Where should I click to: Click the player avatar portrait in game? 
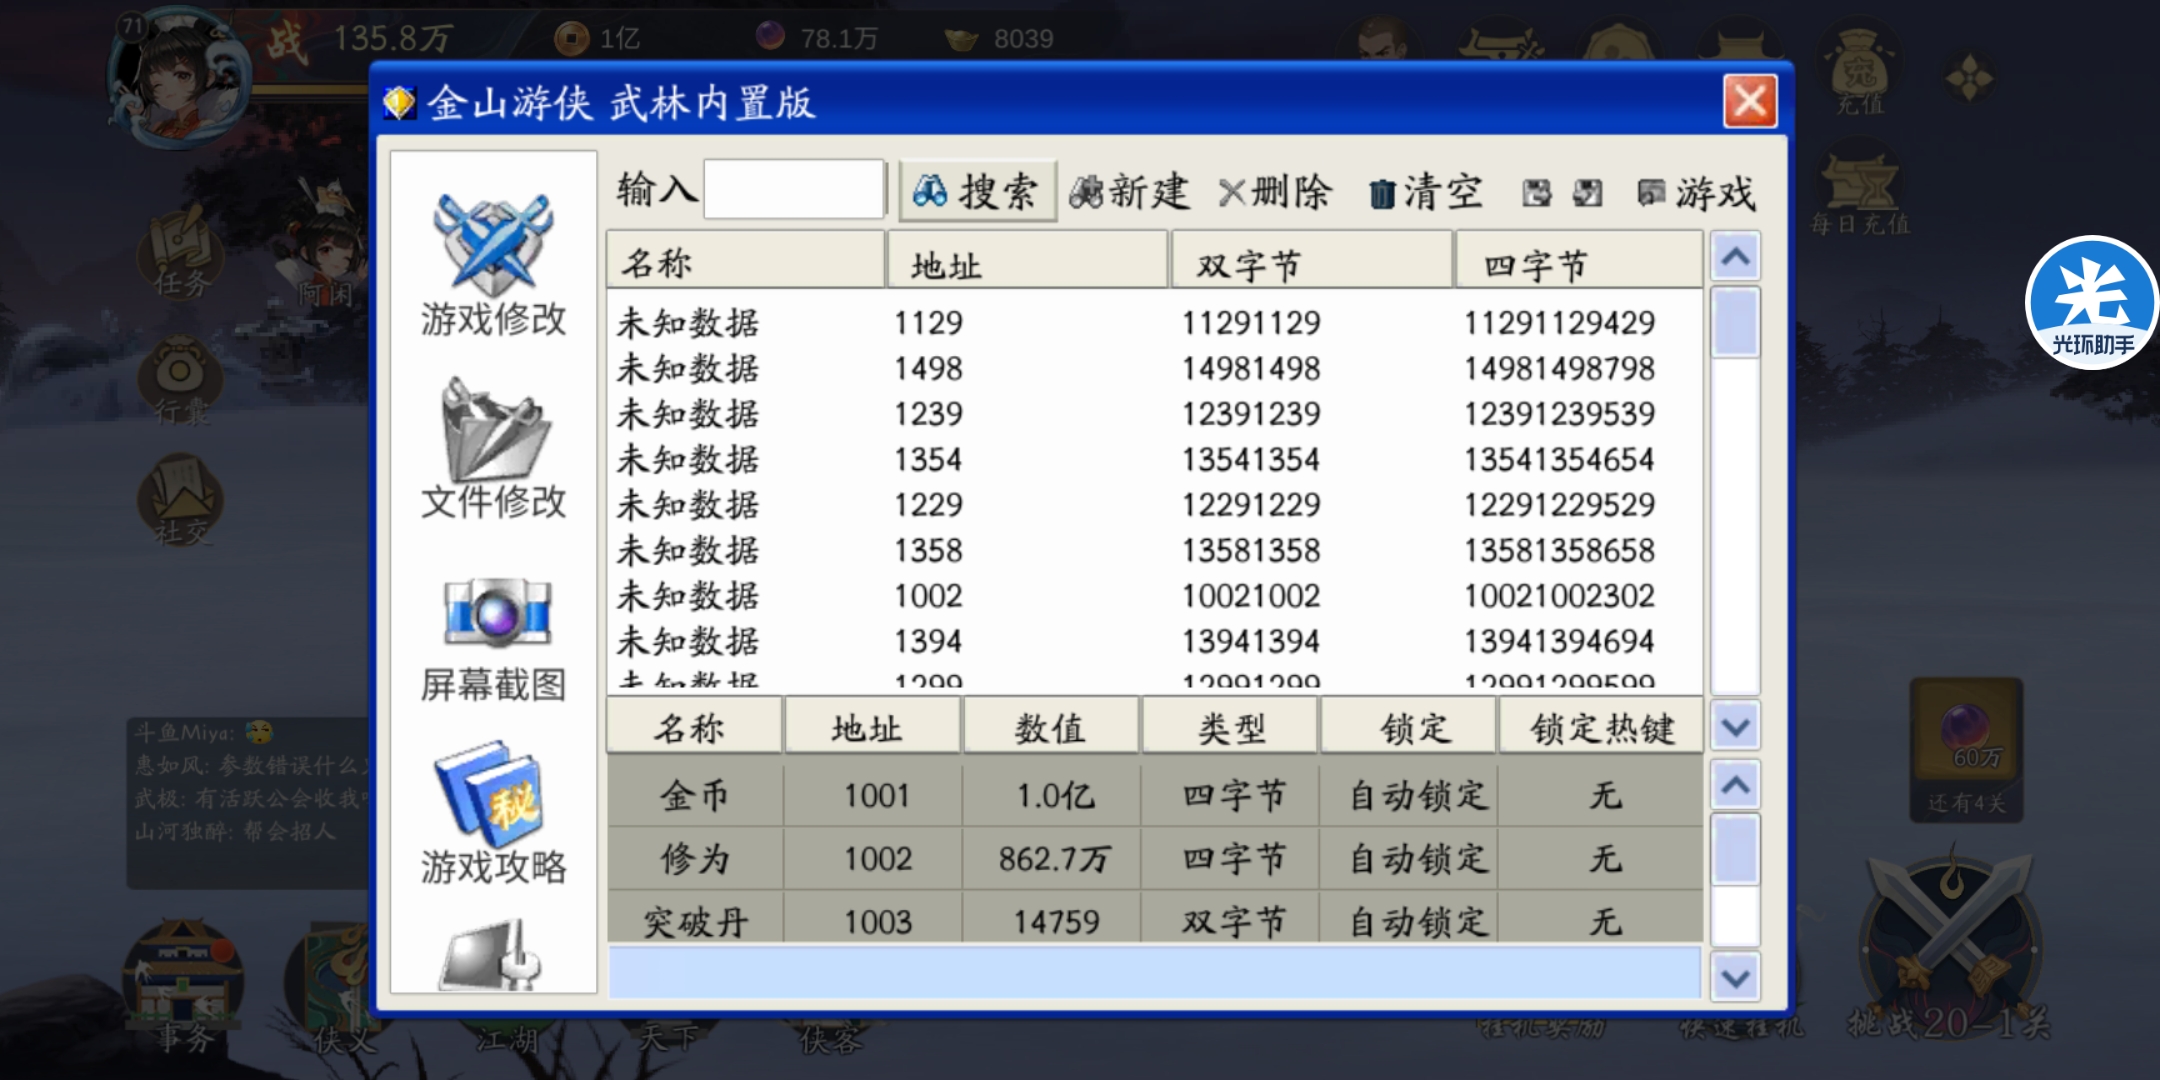pyautogui.click(x=178, y=78)
